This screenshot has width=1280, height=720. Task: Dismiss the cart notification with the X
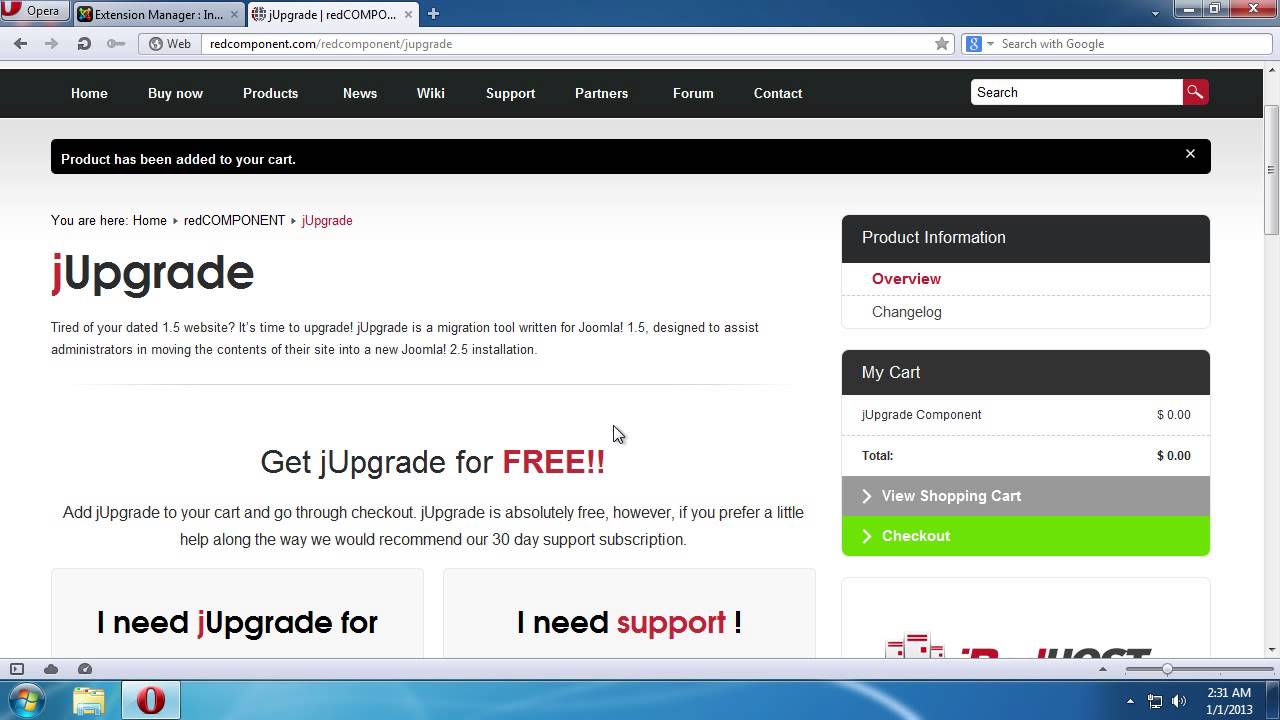point(1190,154)
